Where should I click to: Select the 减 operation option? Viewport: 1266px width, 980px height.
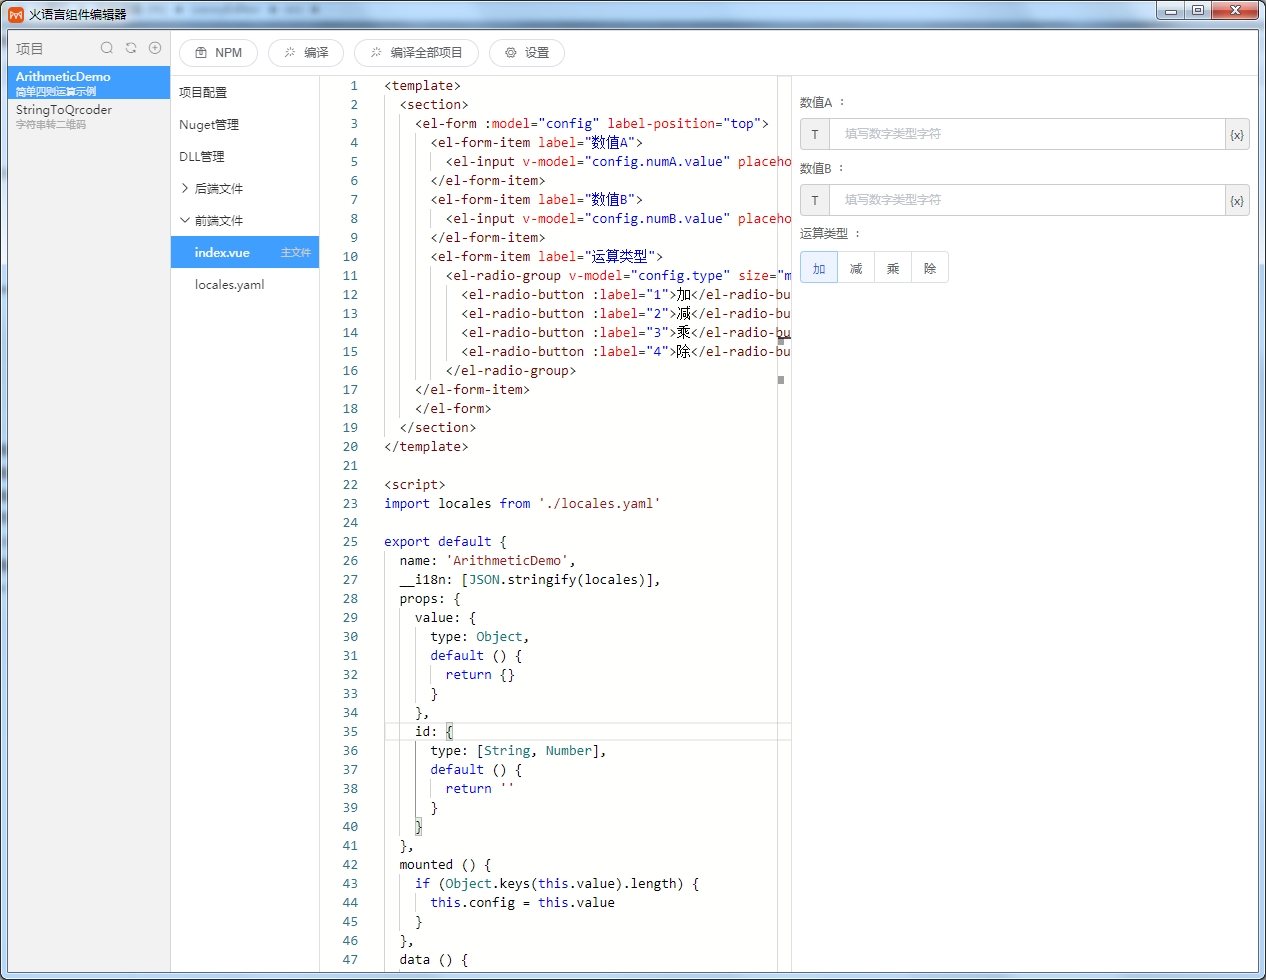pos(856,268)
